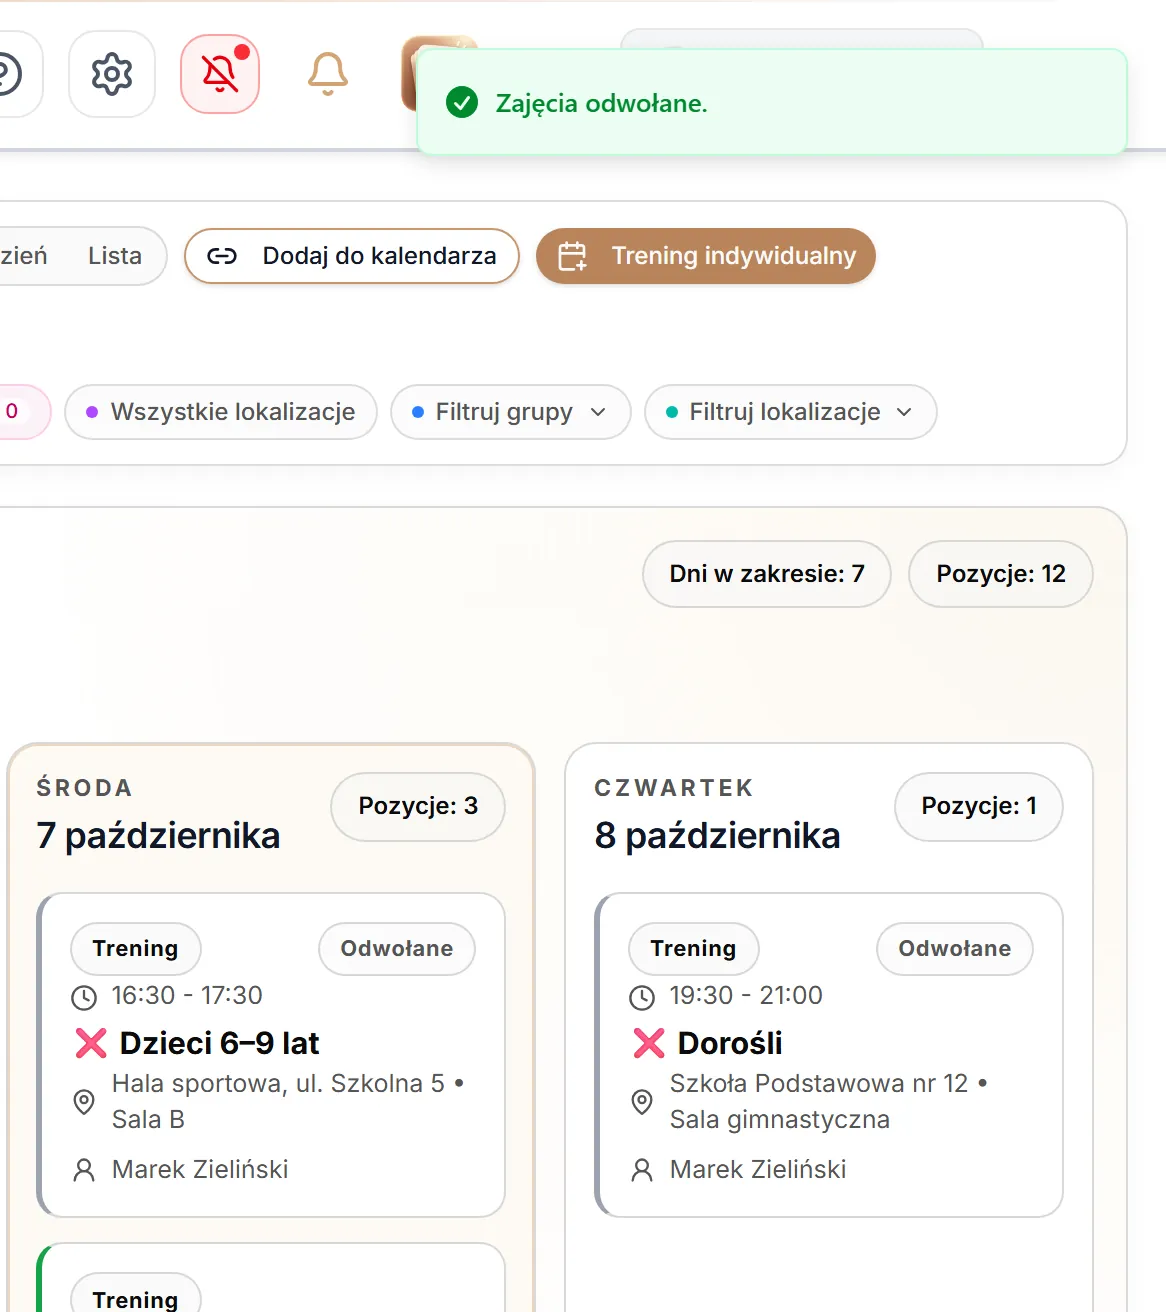Click the time '16:30 - 17:30'
Viewport: 1166px width, 1312px height.
(x=187, y=996)
